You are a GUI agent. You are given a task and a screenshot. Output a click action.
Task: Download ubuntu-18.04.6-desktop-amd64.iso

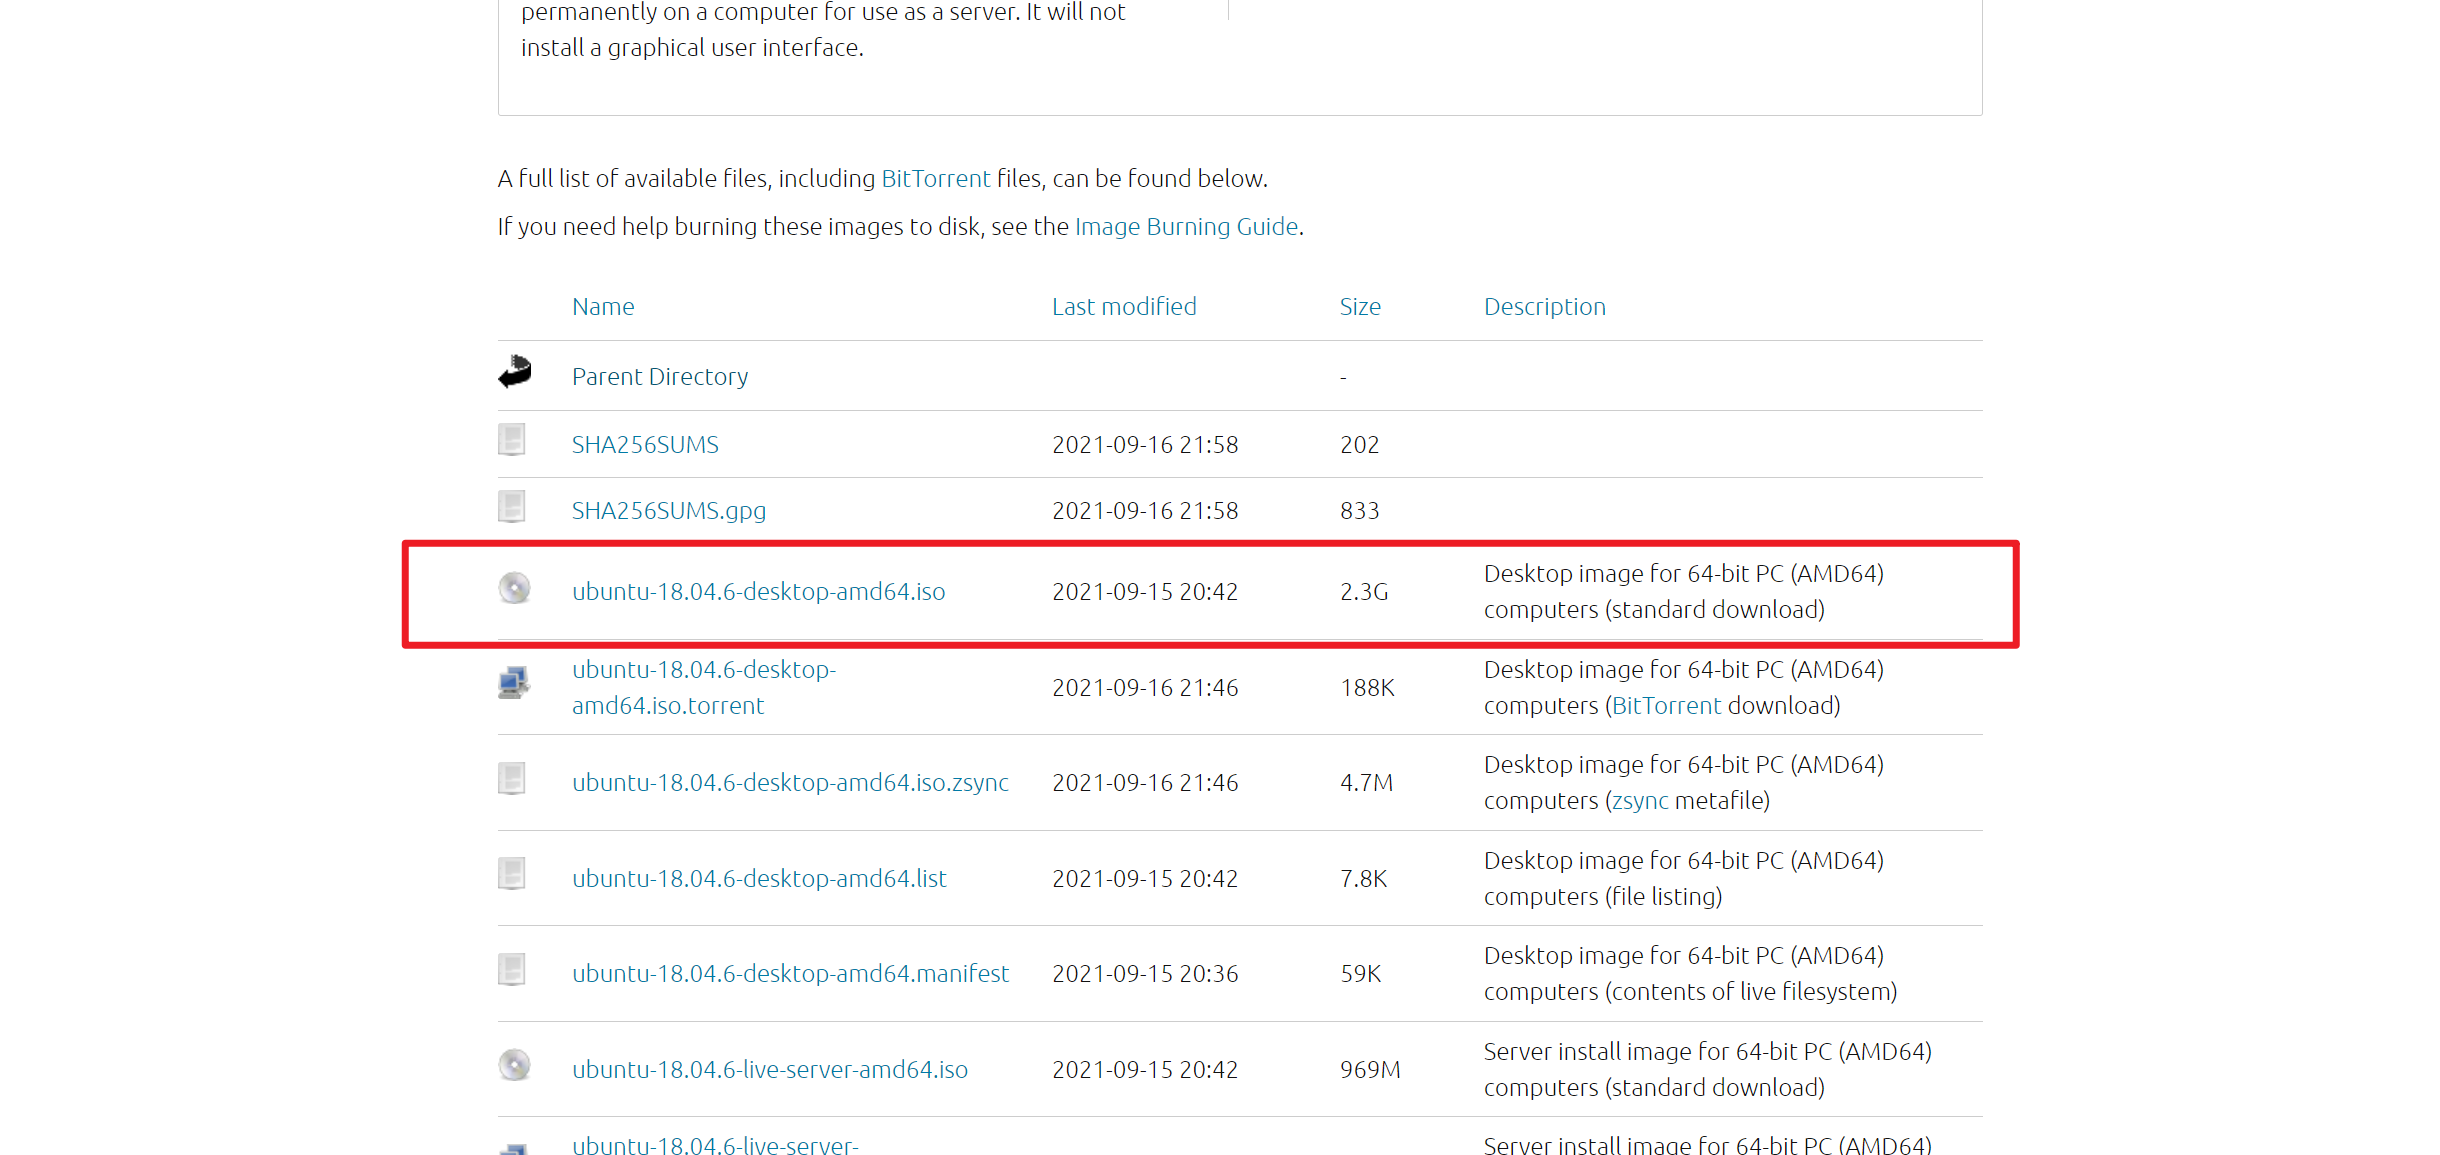[758, 591]
